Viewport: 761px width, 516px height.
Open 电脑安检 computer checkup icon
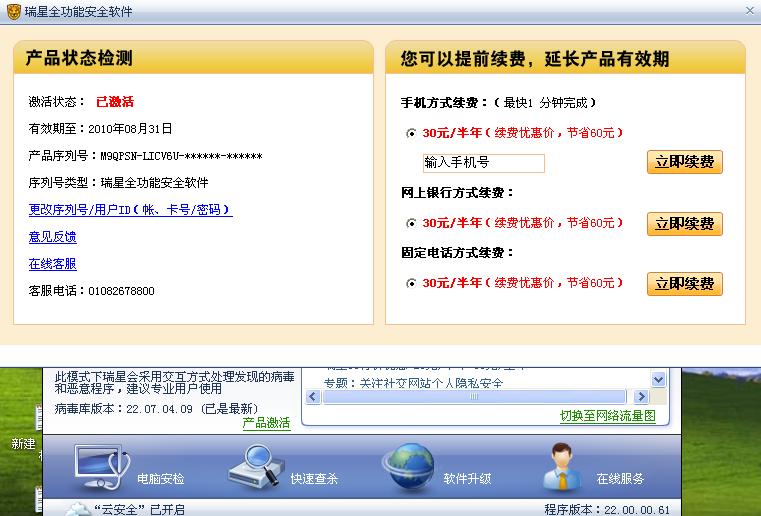(102, 466)
